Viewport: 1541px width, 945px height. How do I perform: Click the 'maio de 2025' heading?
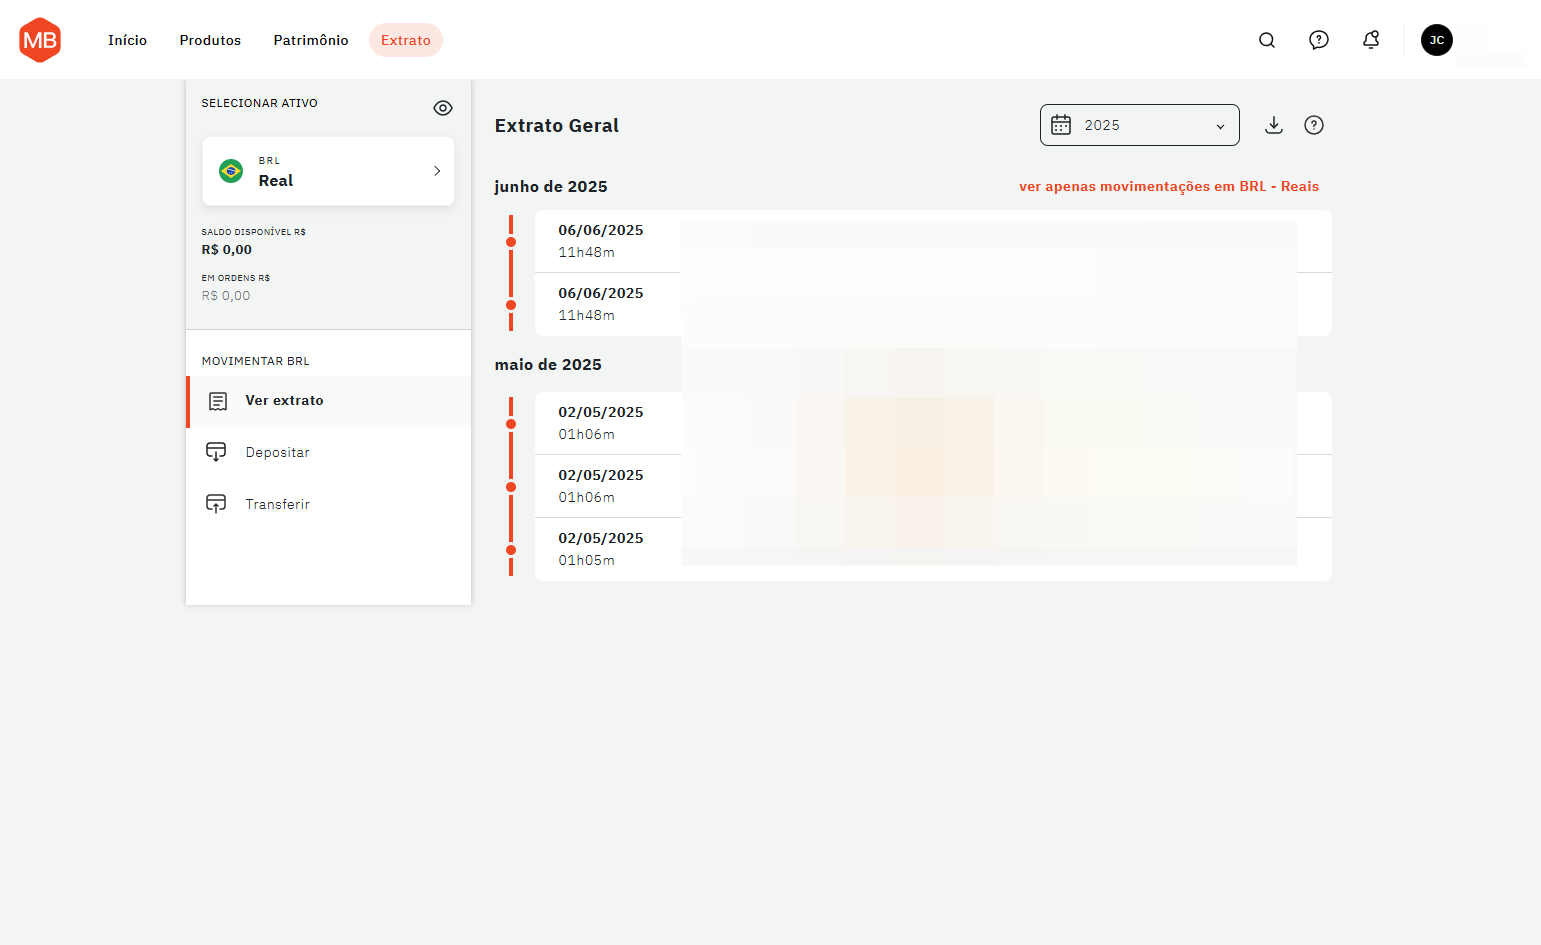coord(548,365)
